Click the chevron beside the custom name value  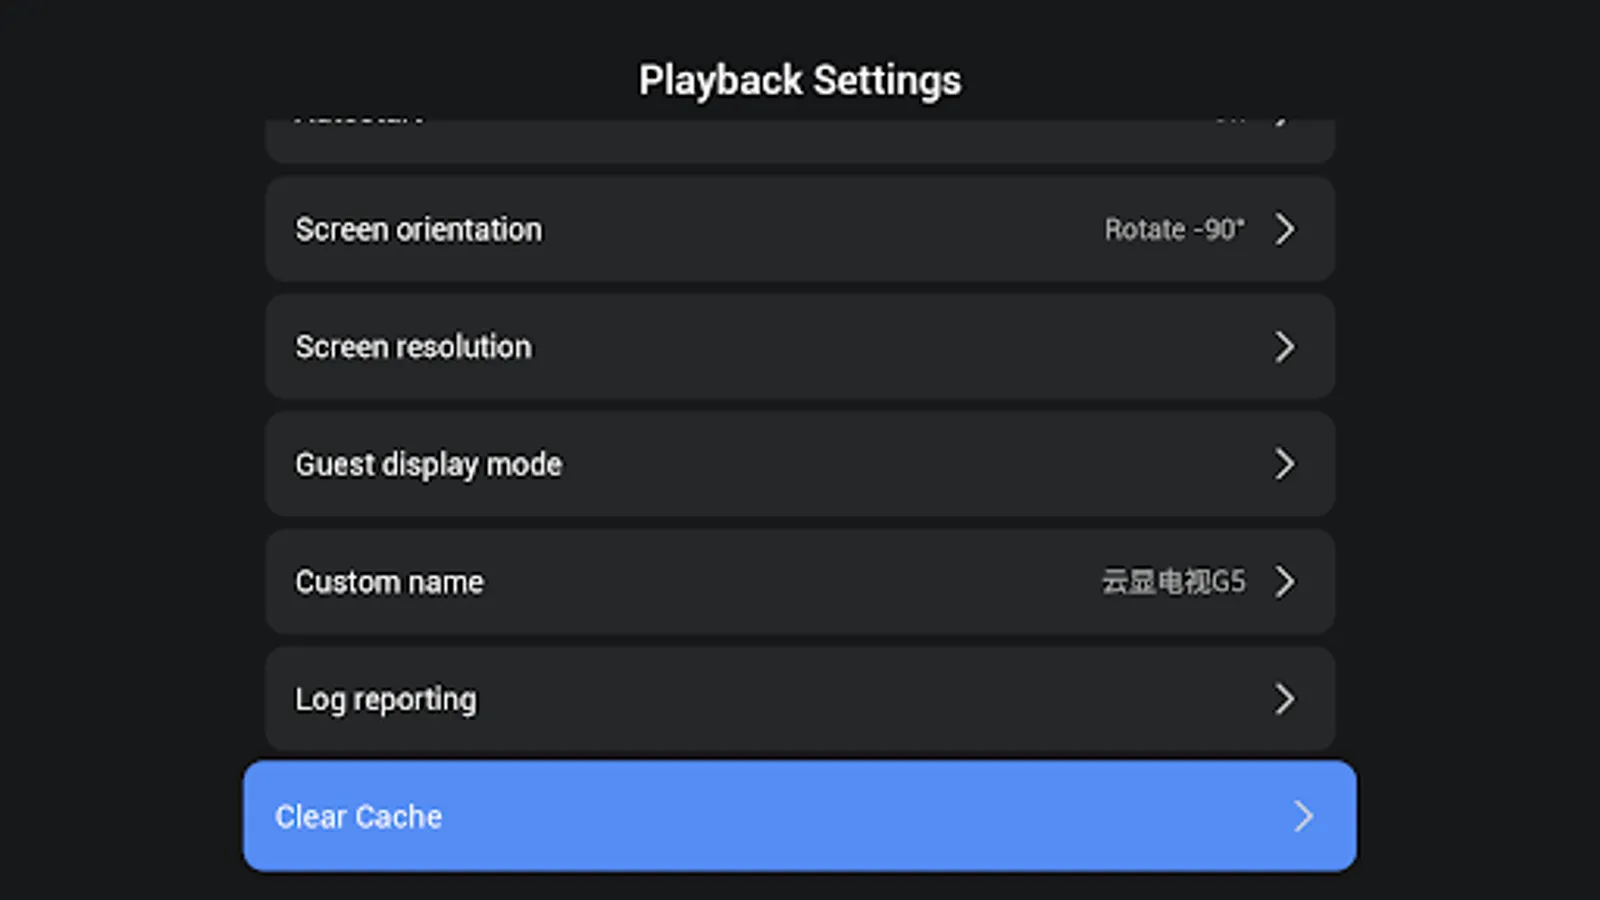coord(1285,581)
